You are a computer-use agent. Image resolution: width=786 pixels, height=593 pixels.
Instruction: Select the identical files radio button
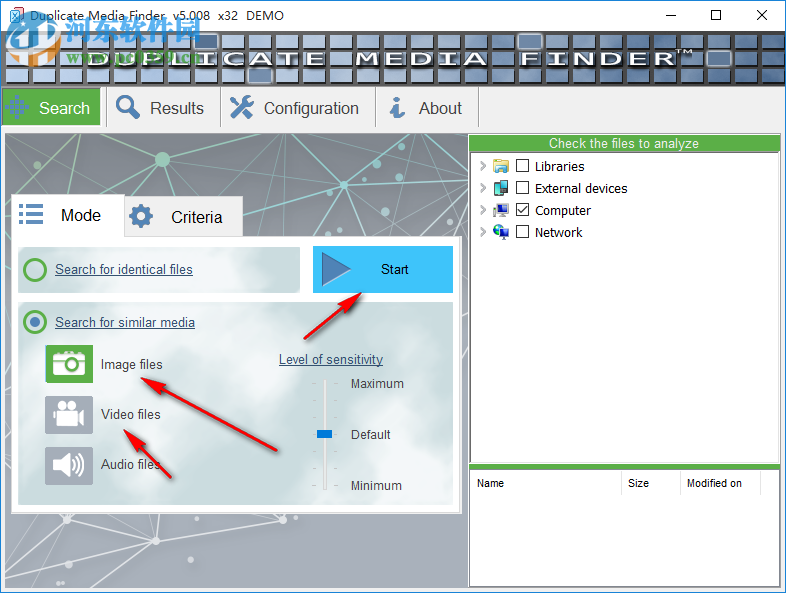pyautogui.click(x=35, y=270)
